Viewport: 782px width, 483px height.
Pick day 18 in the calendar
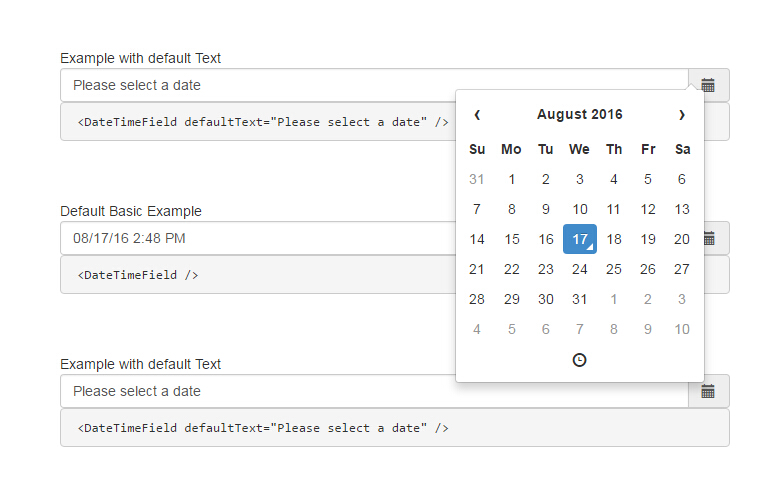614,240
